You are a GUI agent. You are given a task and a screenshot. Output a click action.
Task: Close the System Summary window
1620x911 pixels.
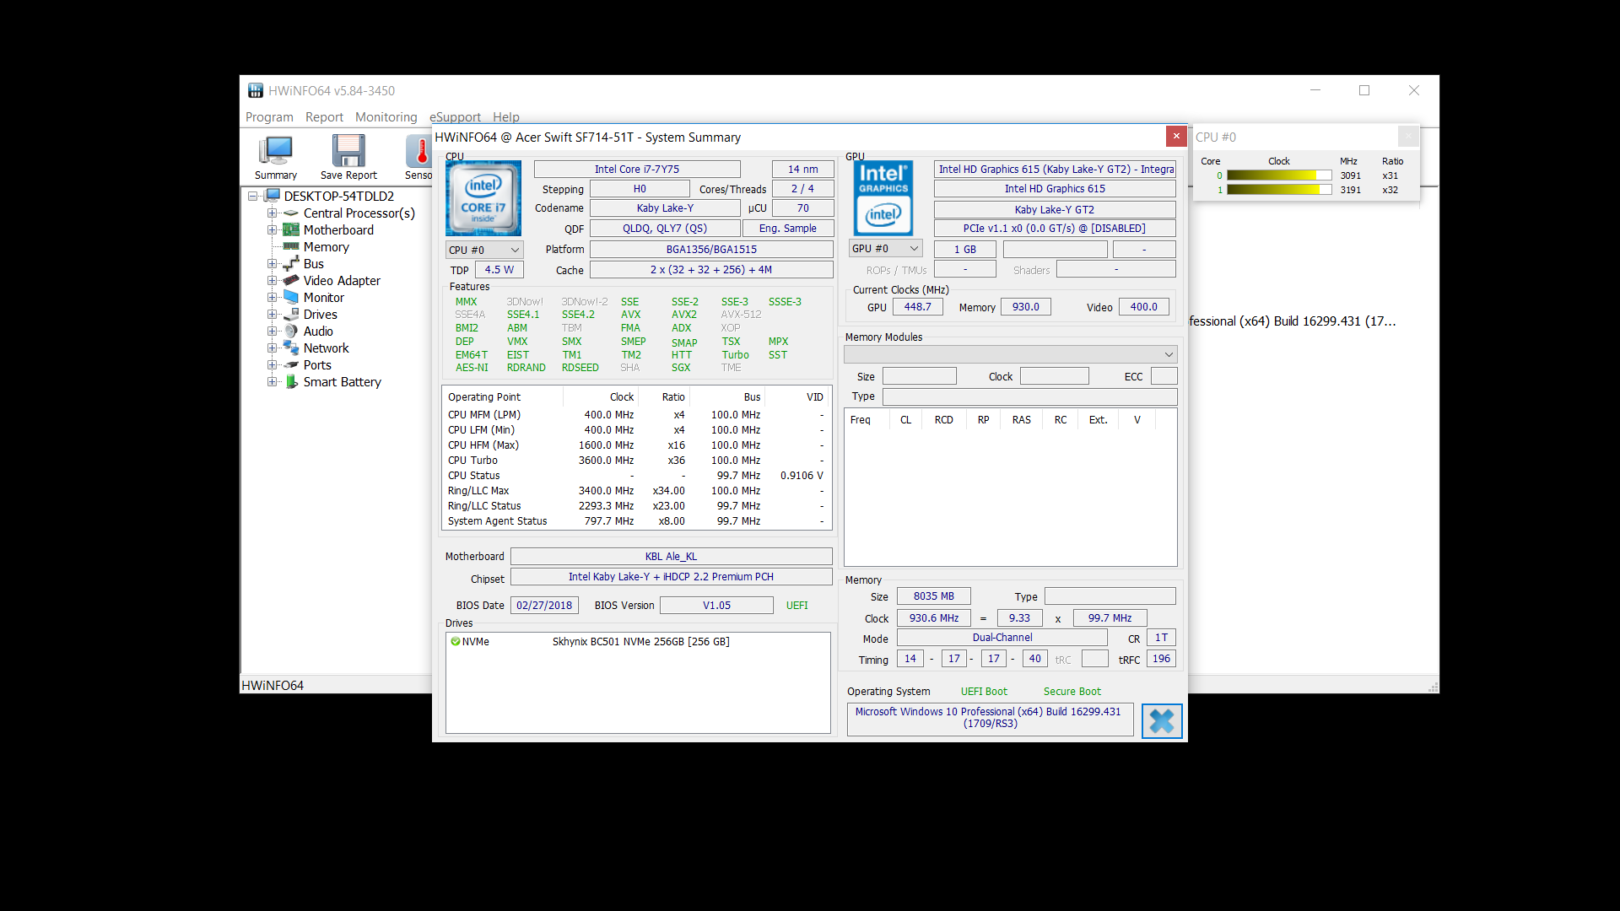pyautogui.click(x=1176, y=136)
